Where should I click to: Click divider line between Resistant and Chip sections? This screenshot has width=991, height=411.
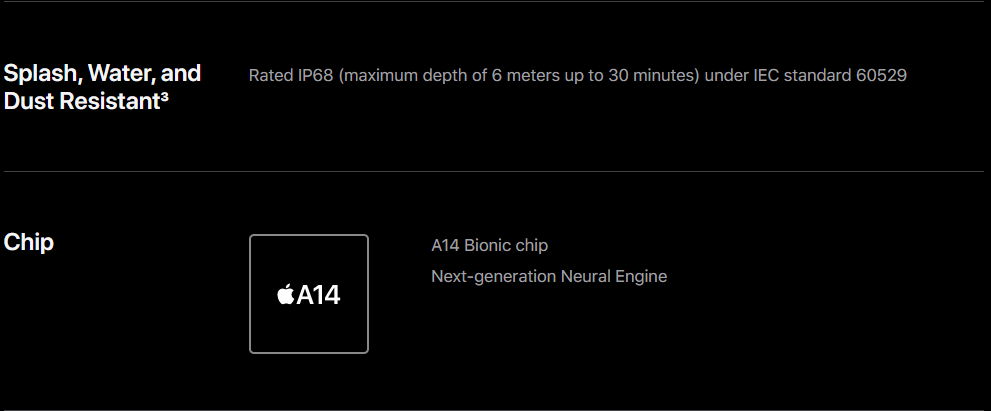[x=494, y=171]
